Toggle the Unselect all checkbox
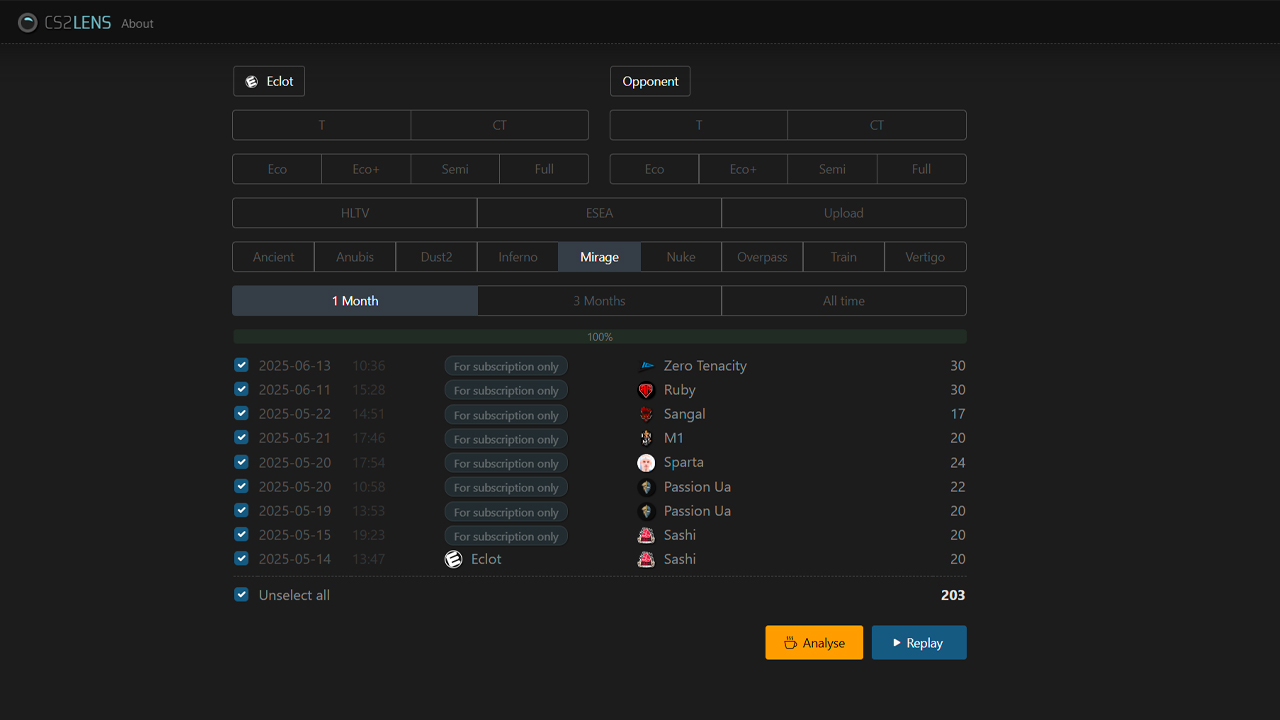The height and width of the screenshot is (720, 1280). (x=241, y=594)
